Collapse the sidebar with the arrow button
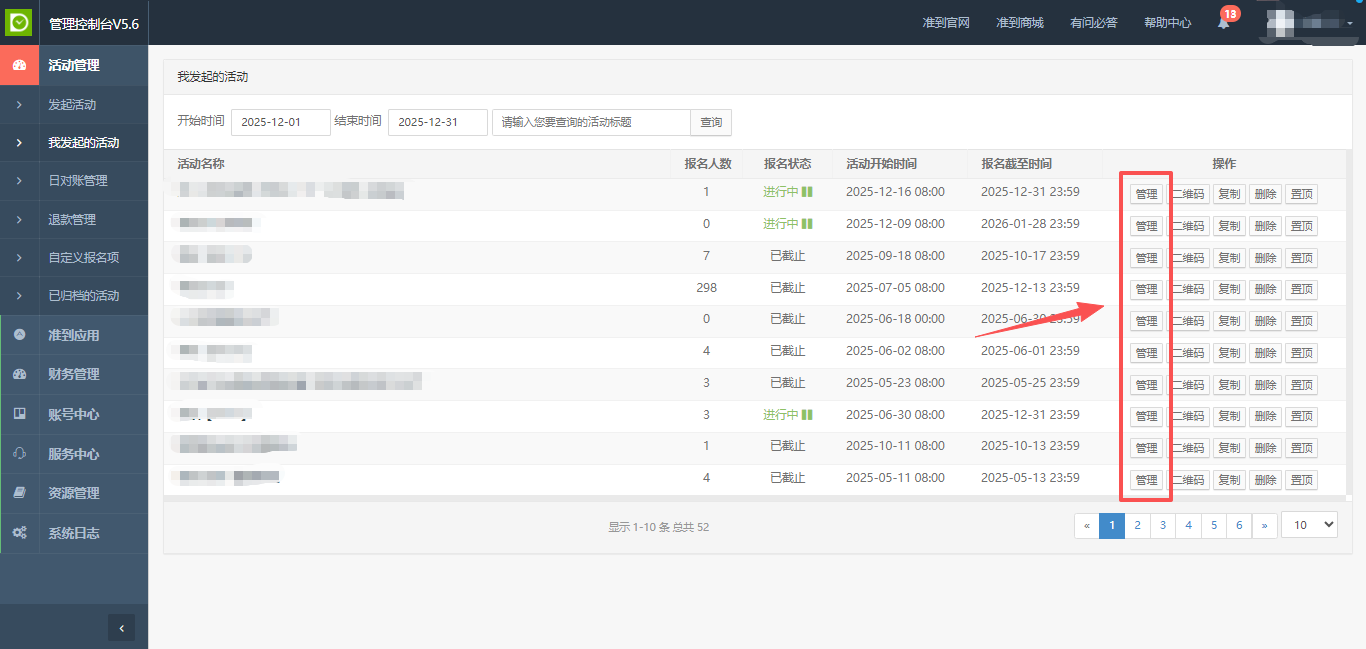1366x649 pixels. (121, 628)
